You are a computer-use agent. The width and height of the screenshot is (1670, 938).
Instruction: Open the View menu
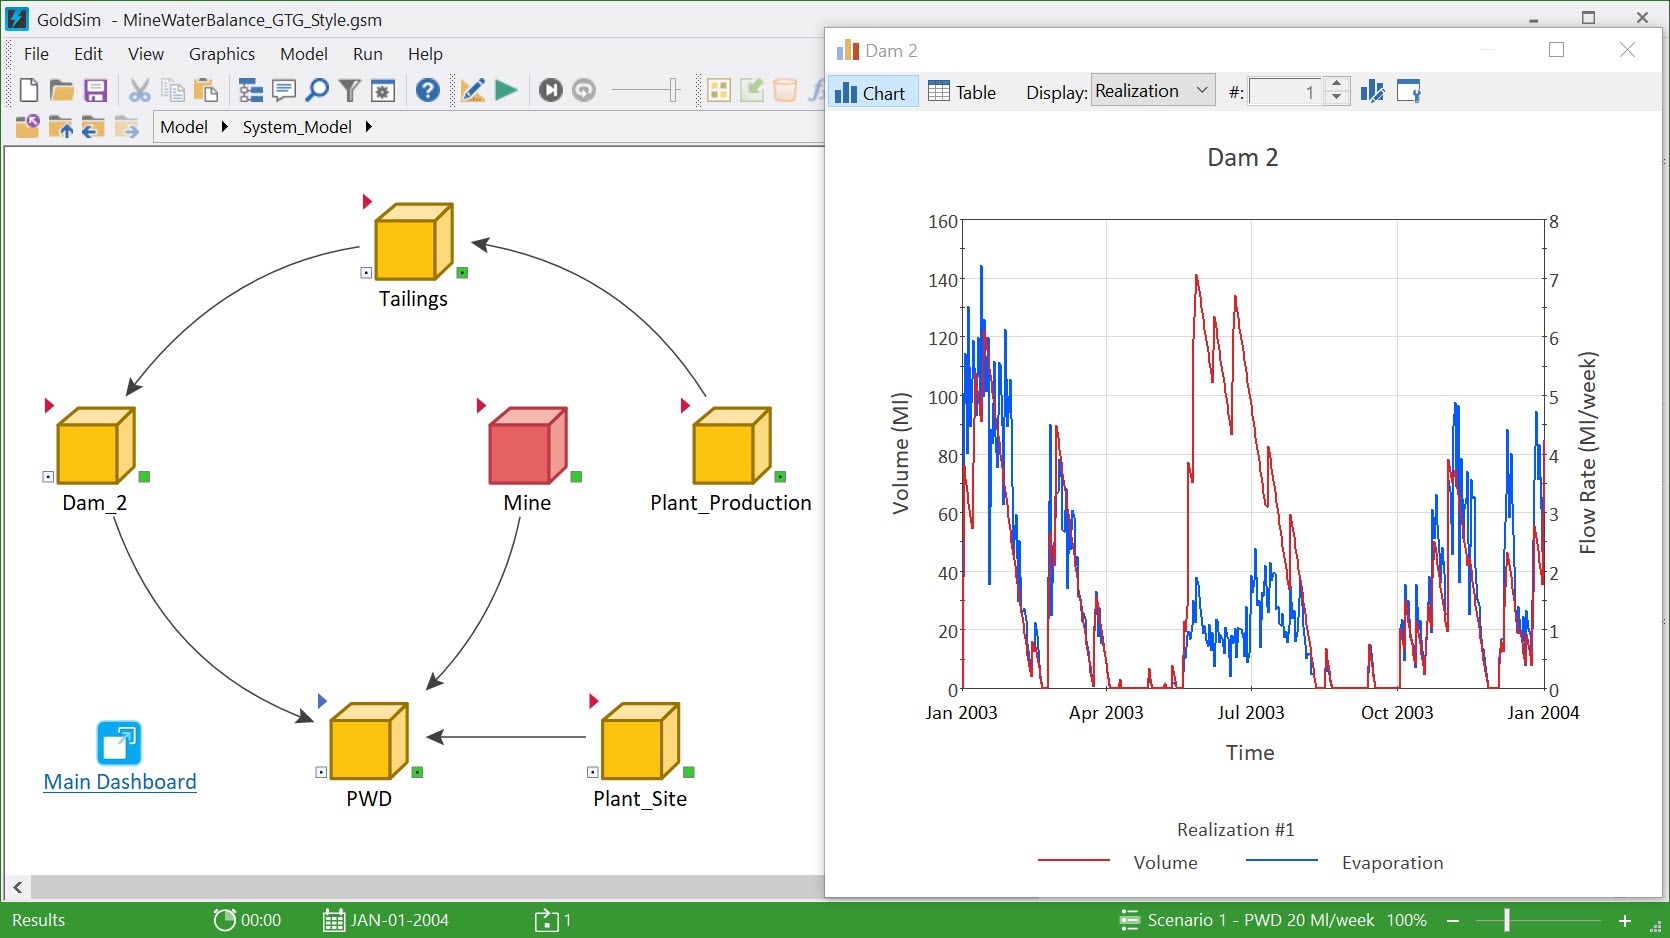(x=146, y=54)
